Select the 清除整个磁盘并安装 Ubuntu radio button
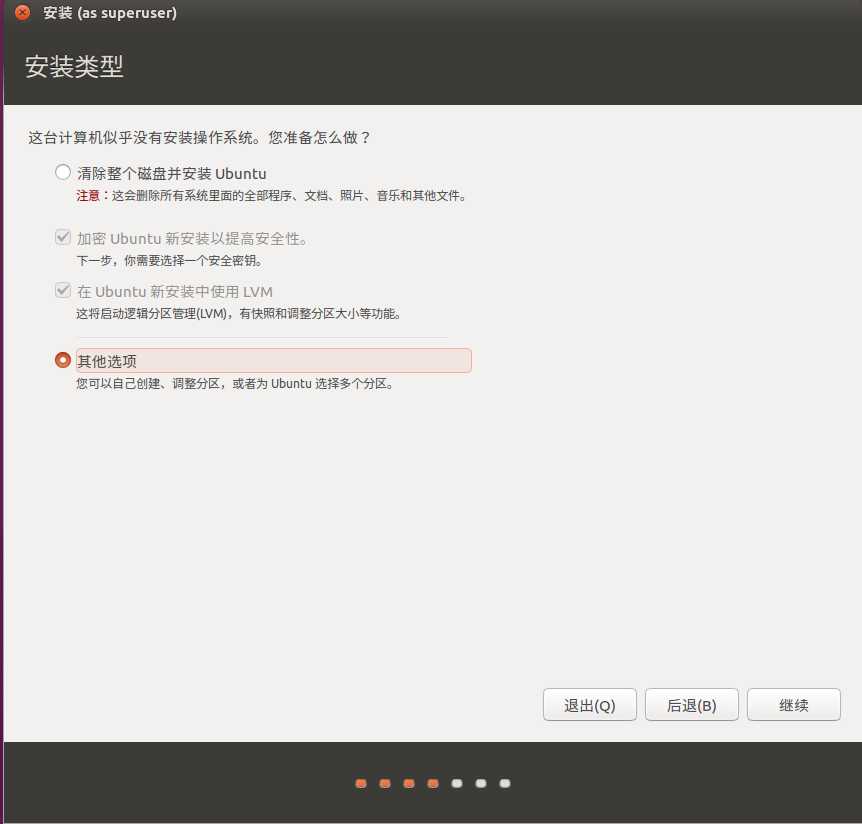 63,172
